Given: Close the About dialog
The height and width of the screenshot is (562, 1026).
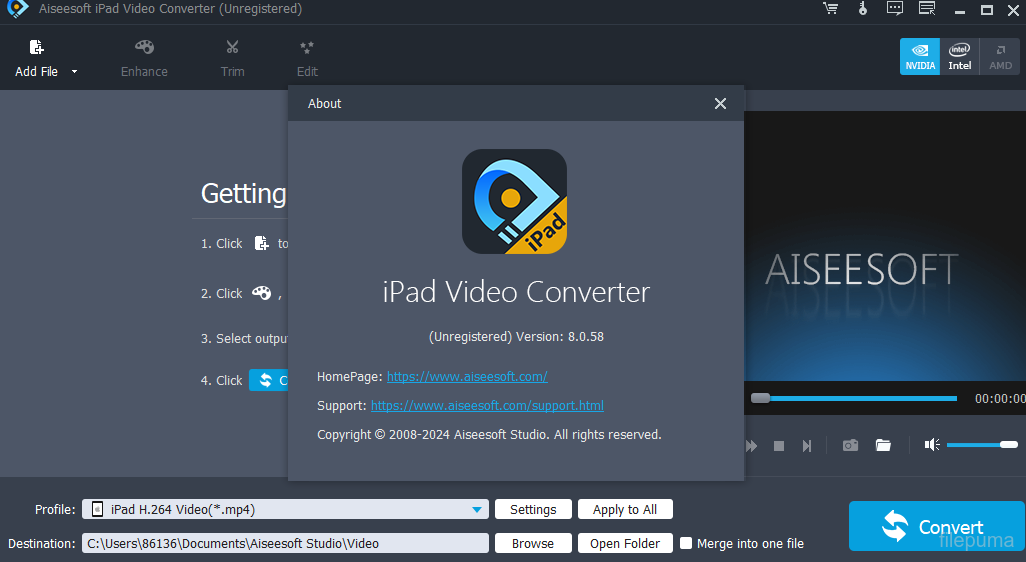Looking at the screenshot, I should pos(720,104).
